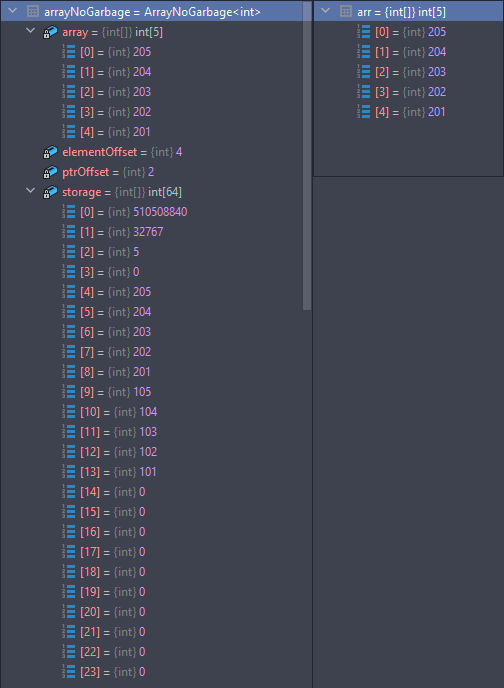Collapse the arrayNoGarbage root node
This screenshot has width=504, height=688.
click(13, 11)
